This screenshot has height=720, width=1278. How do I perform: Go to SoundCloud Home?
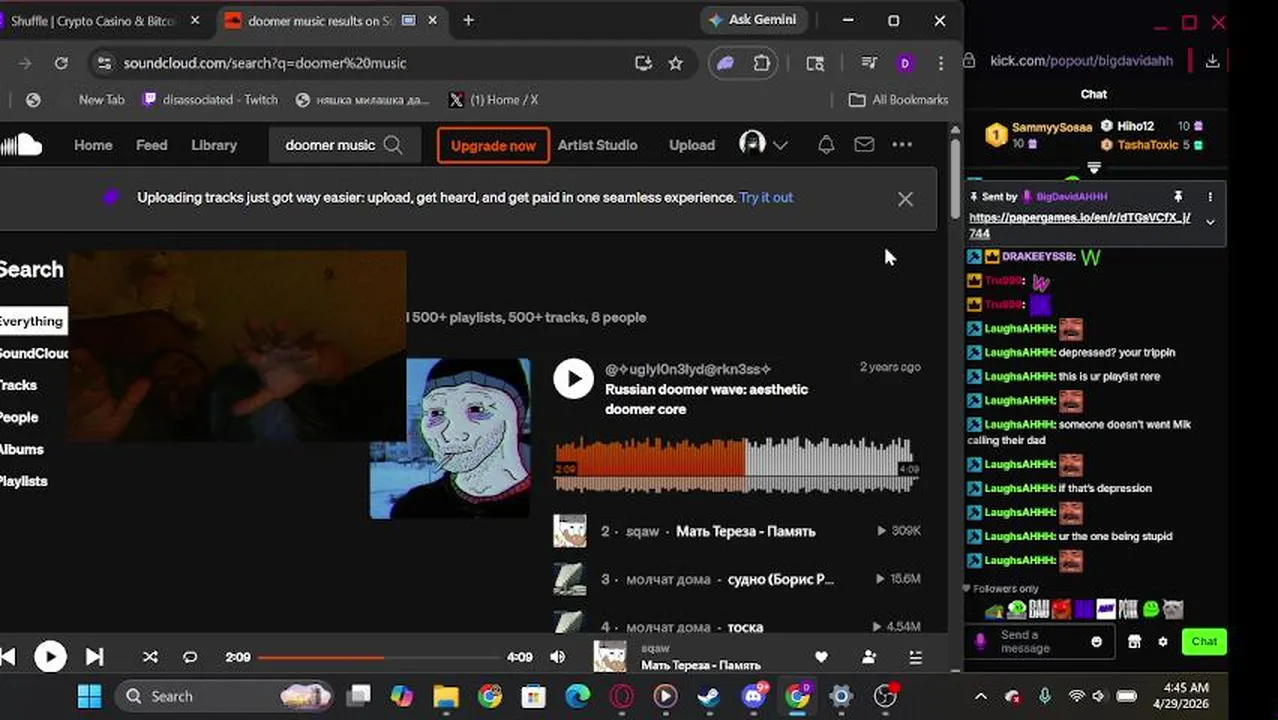coord(93,145)
